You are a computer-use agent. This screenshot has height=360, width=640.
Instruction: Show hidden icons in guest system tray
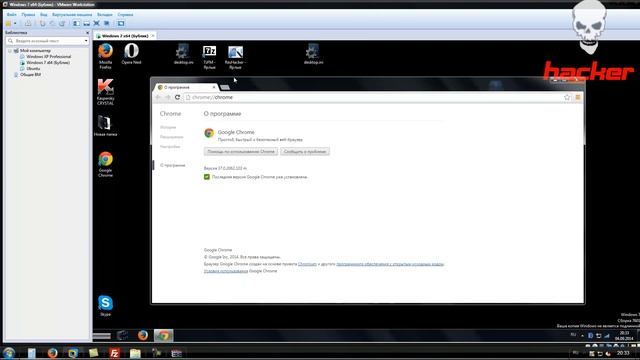(582, 336)
